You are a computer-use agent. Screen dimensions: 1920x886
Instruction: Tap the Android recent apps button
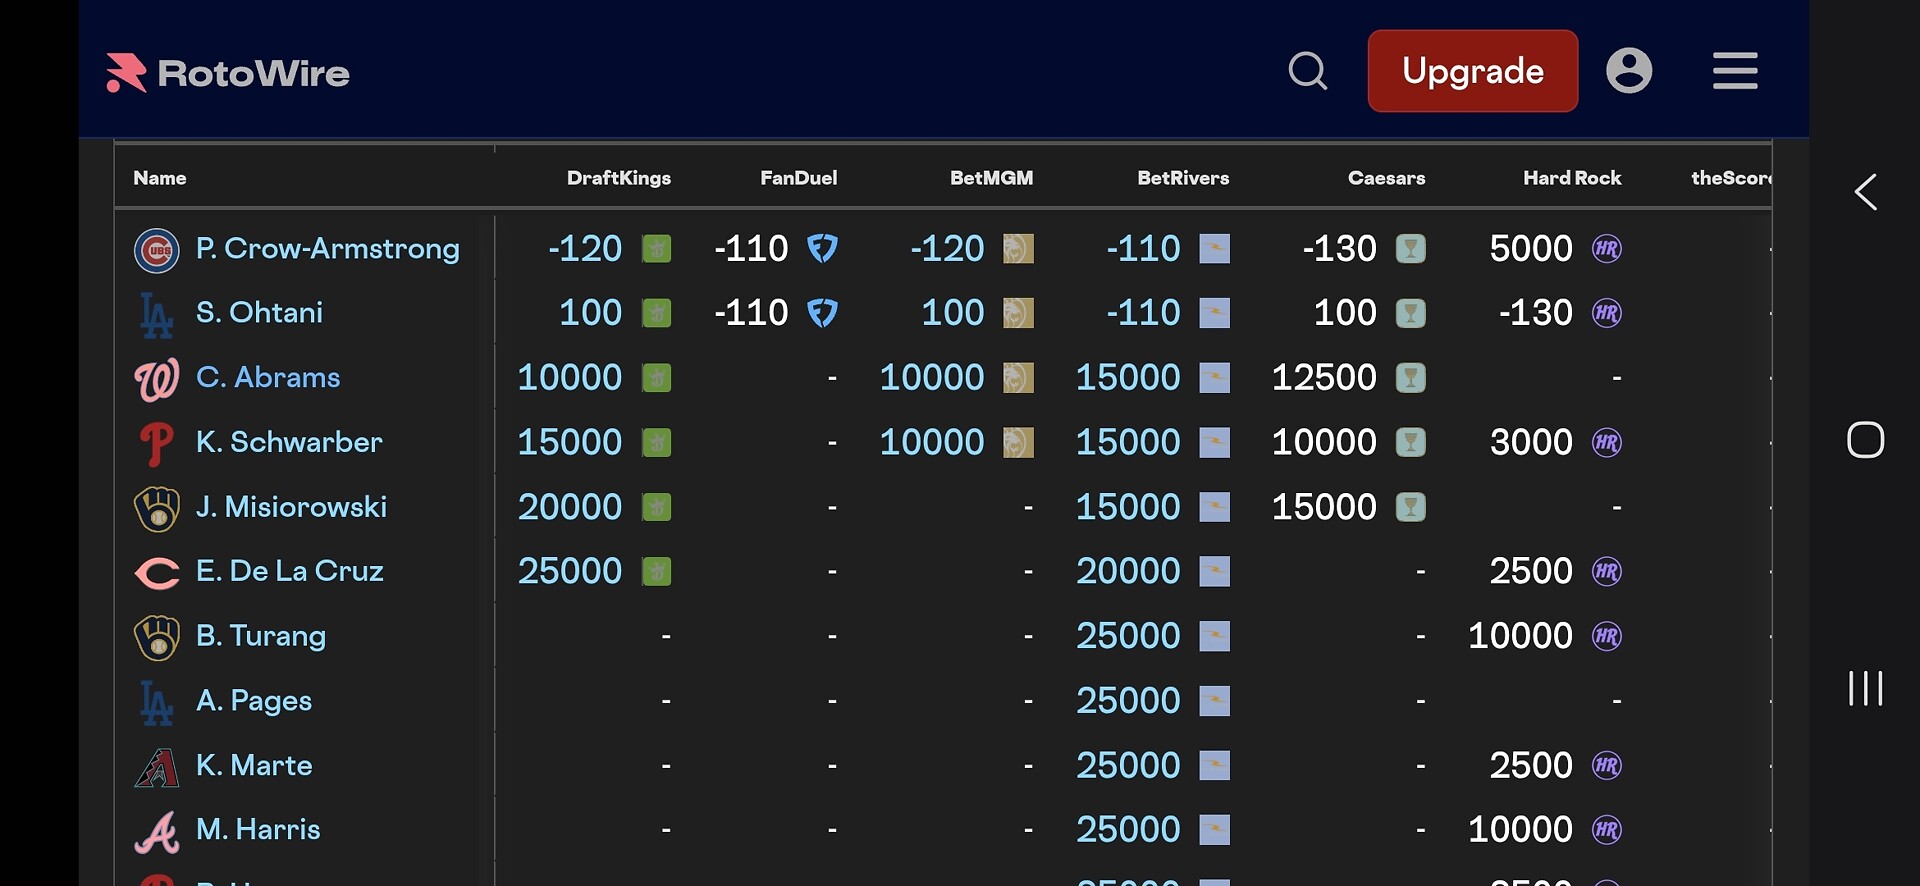click(x=1866, y=688)
